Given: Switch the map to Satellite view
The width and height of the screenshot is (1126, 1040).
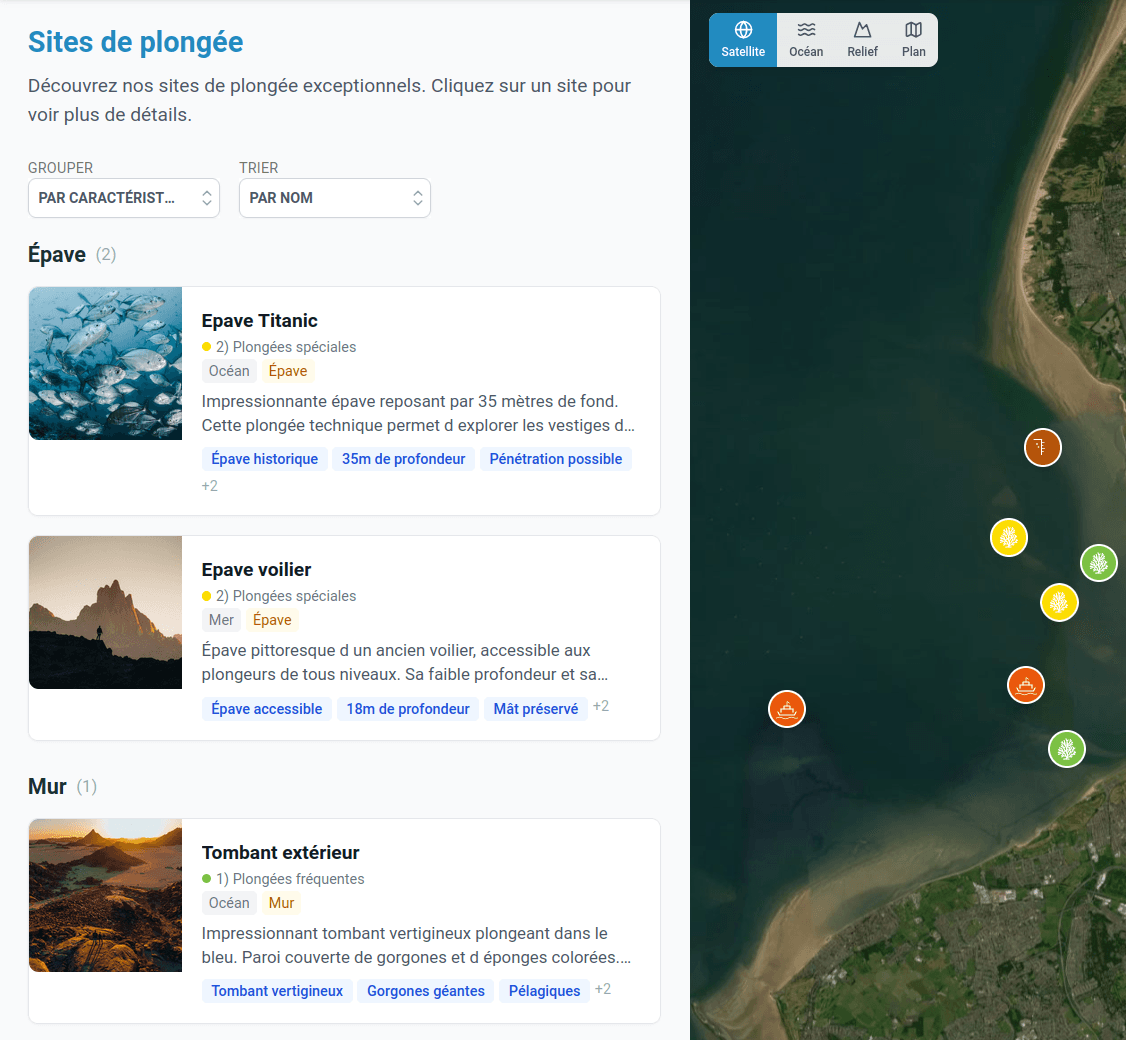Looking at the screenshot, I should pos(742,40).
